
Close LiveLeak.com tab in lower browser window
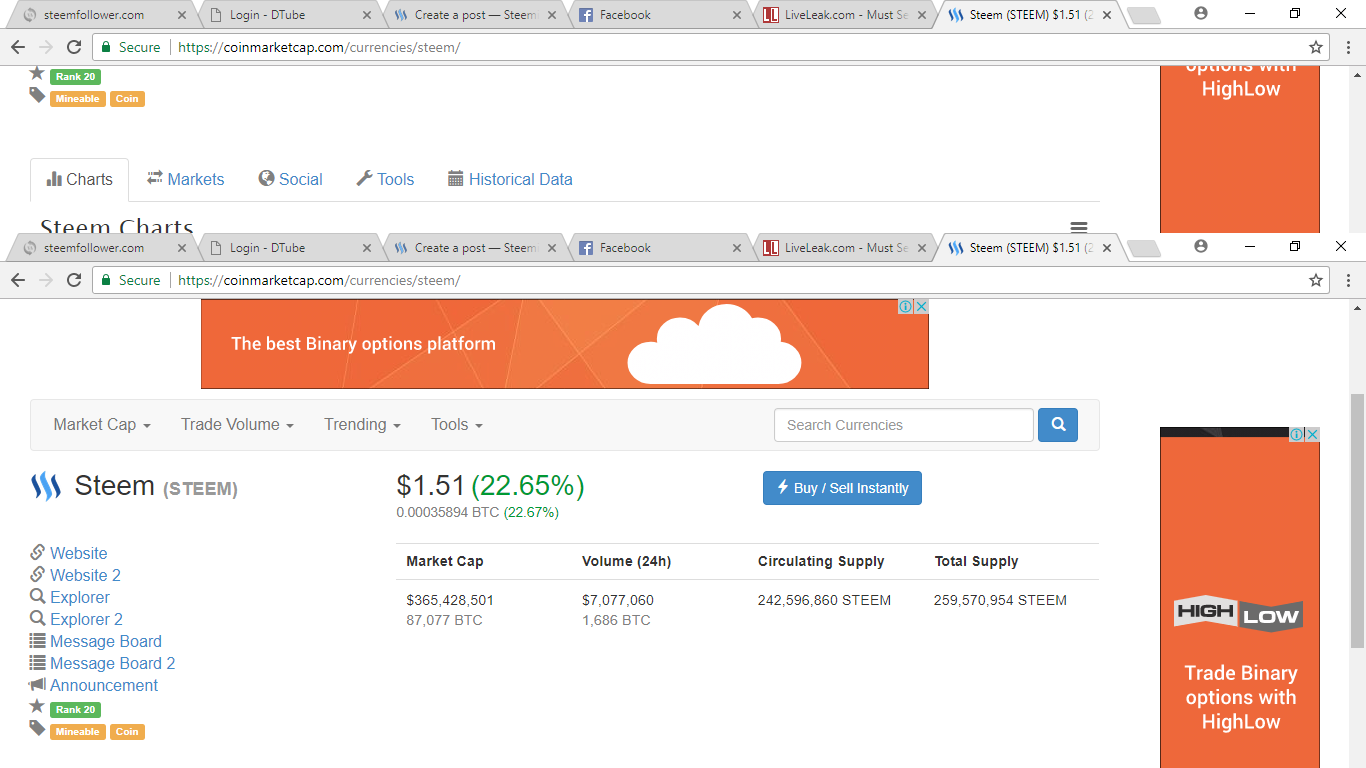(x=922, y=248)
